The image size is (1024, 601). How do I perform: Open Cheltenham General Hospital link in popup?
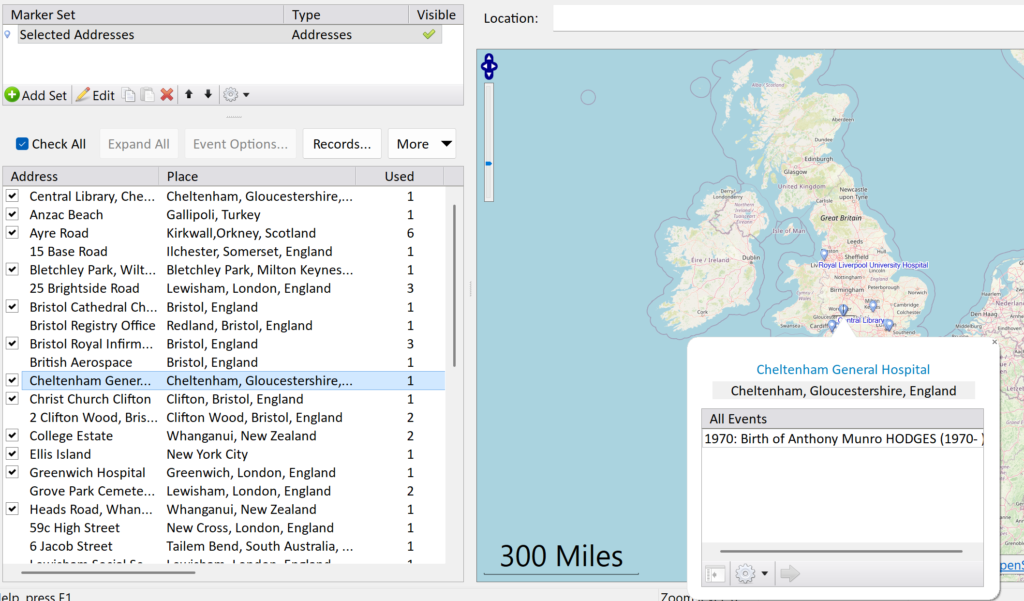point(842,369)
